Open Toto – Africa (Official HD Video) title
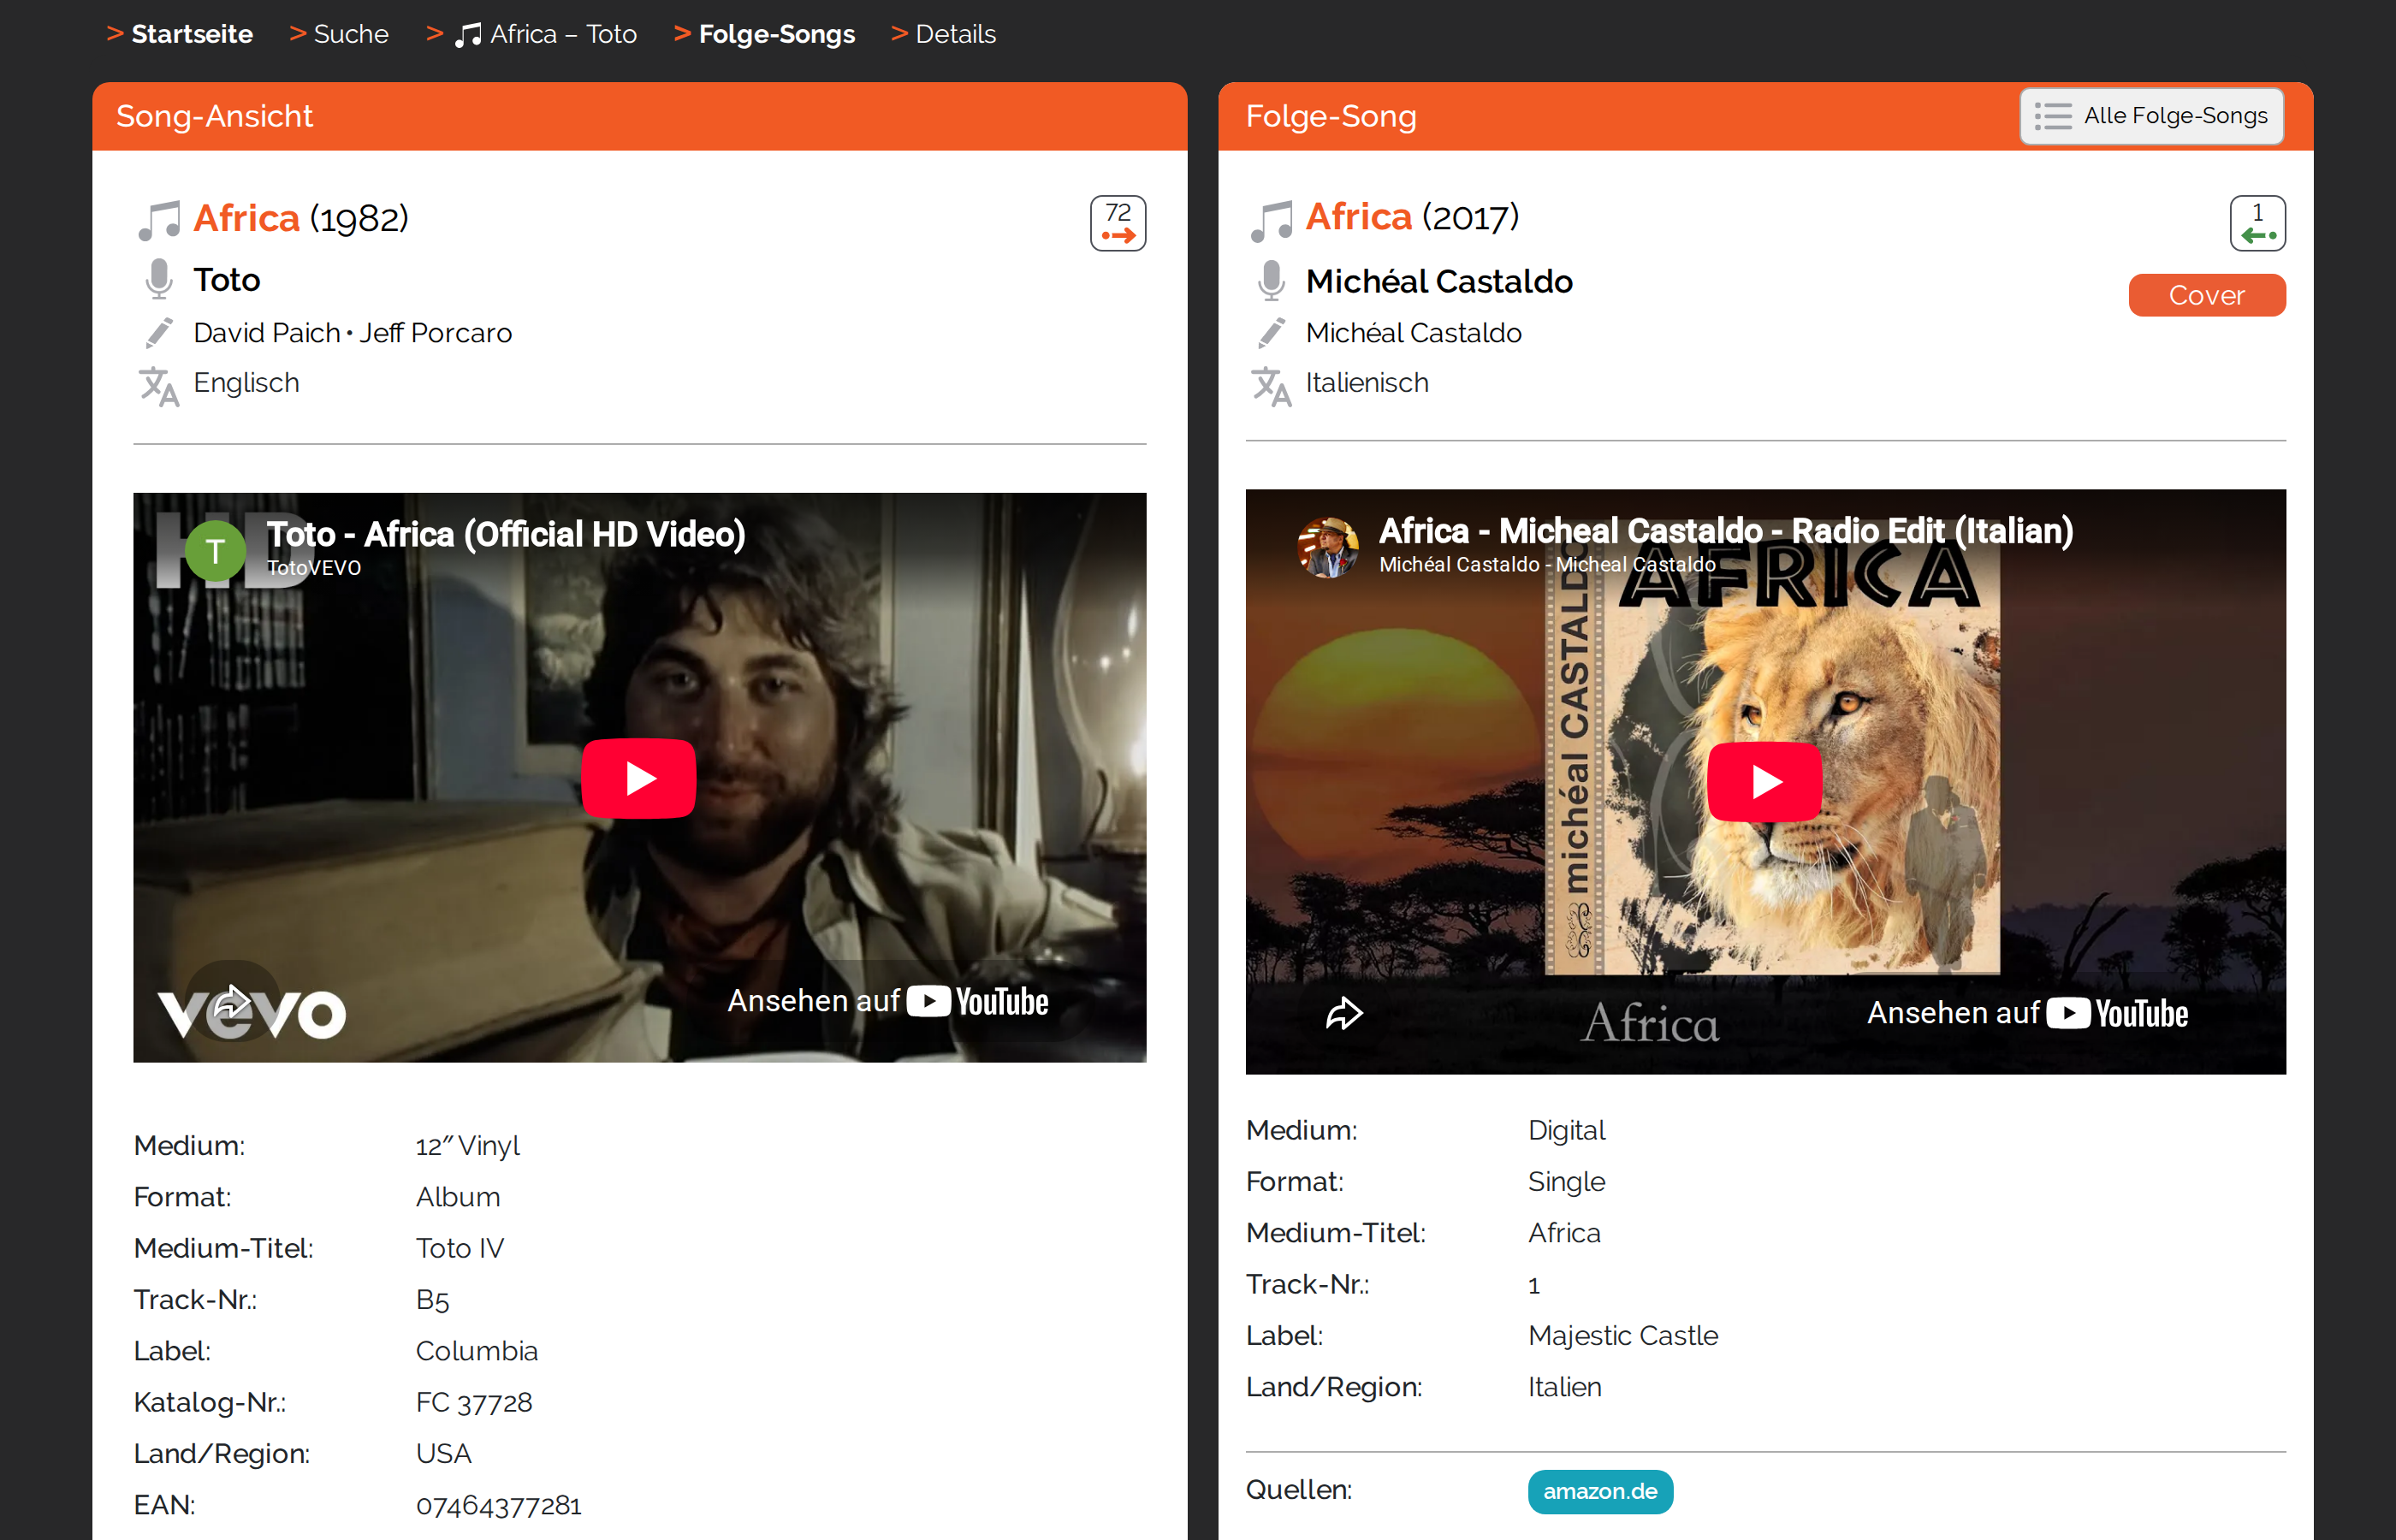This screenshot has height=1540, width=2396. coord(505,534)
